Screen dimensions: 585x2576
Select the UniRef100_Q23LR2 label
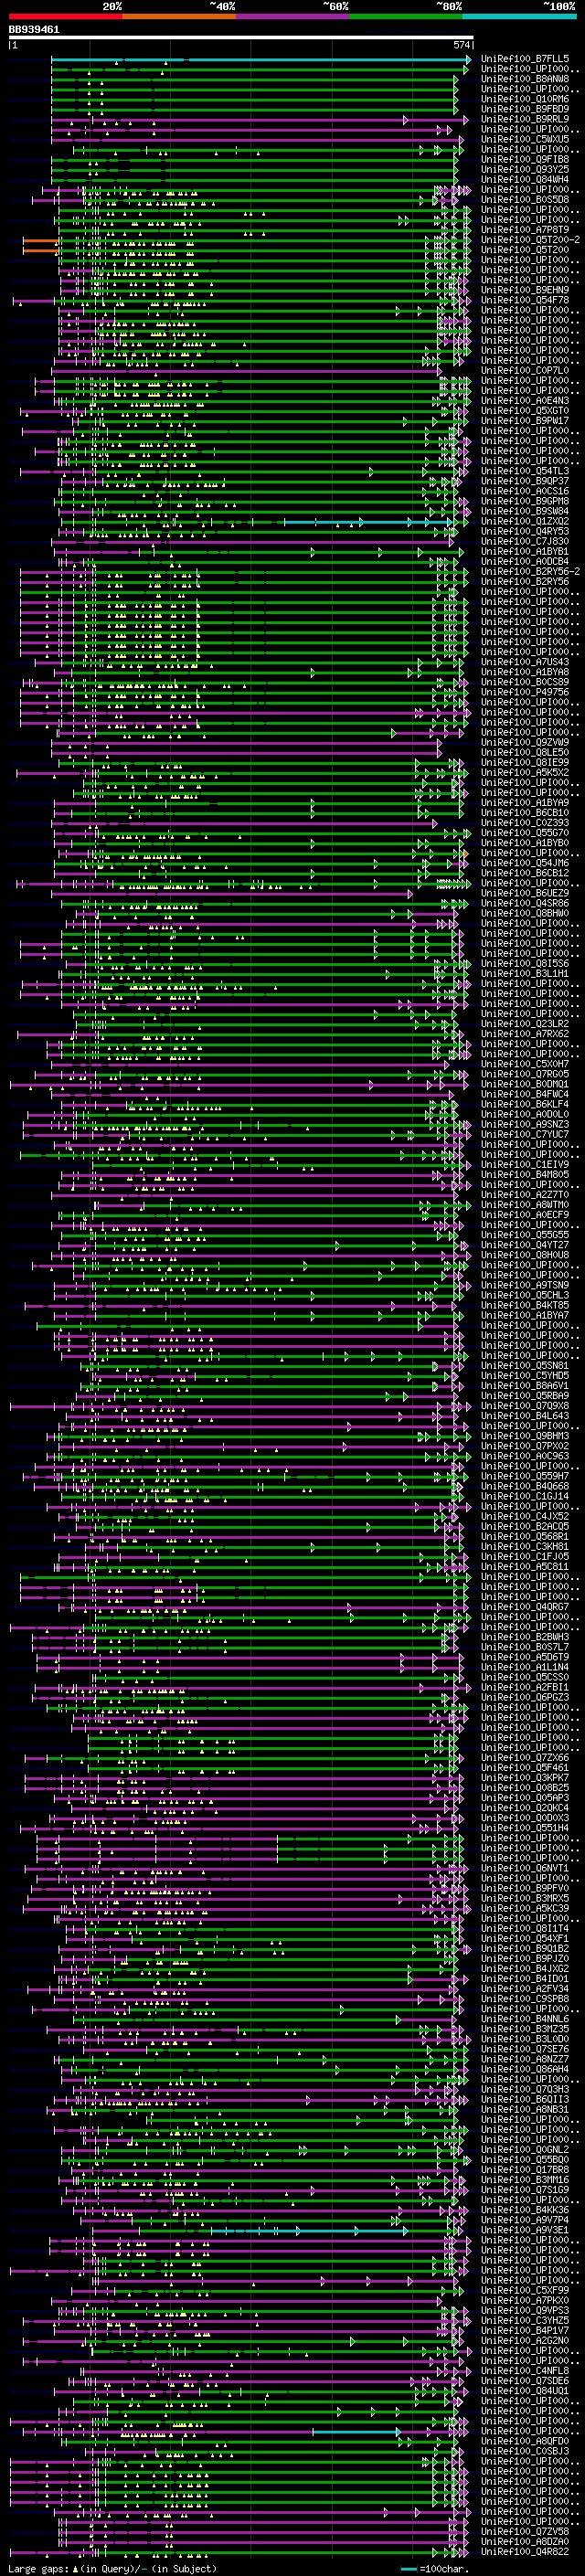[525, 1024]
